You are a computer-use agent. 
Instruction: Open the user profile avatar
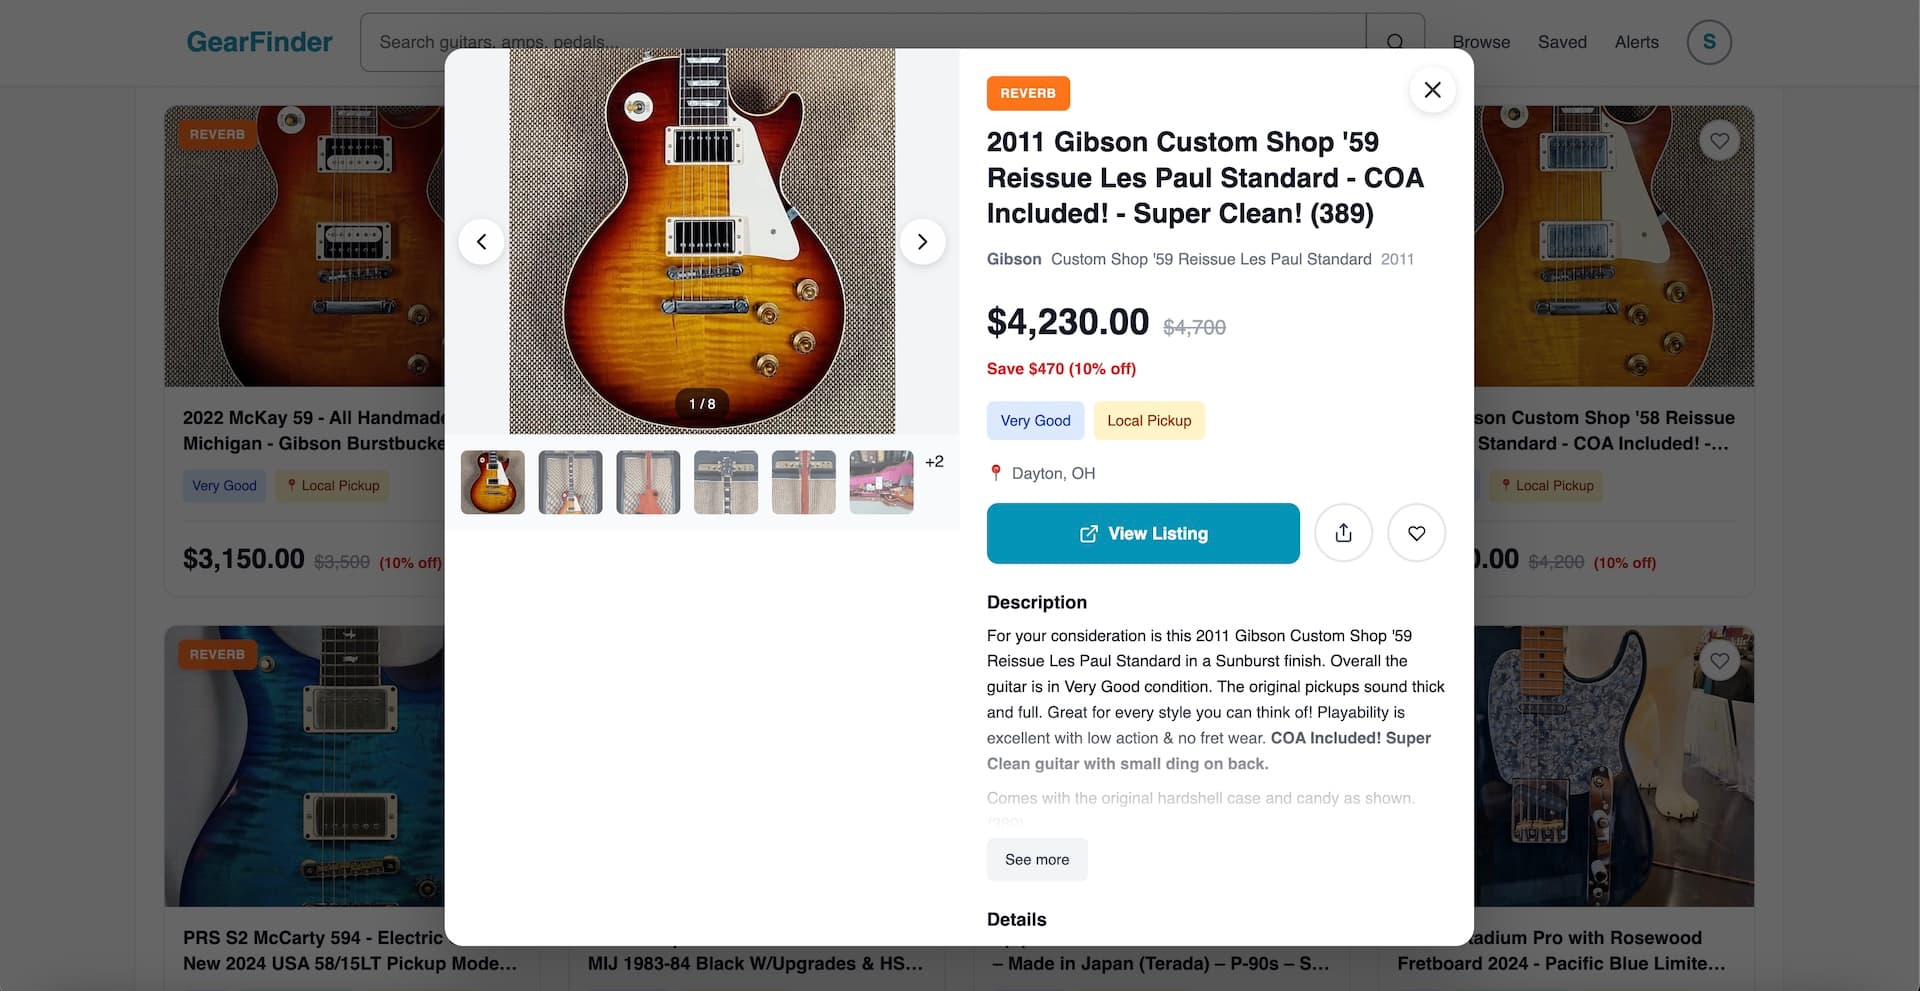(x=1708, y=42)
